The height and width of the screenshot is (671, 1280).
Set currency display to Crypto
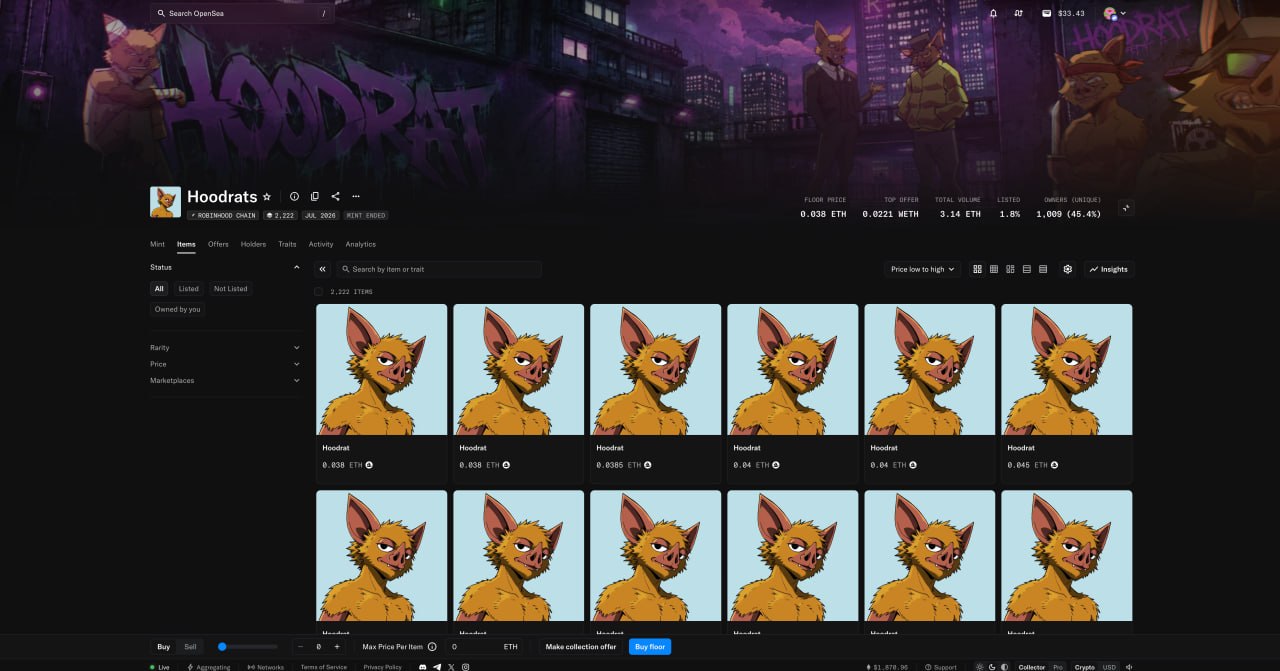pyautogui.click(x=1085, y=666)
